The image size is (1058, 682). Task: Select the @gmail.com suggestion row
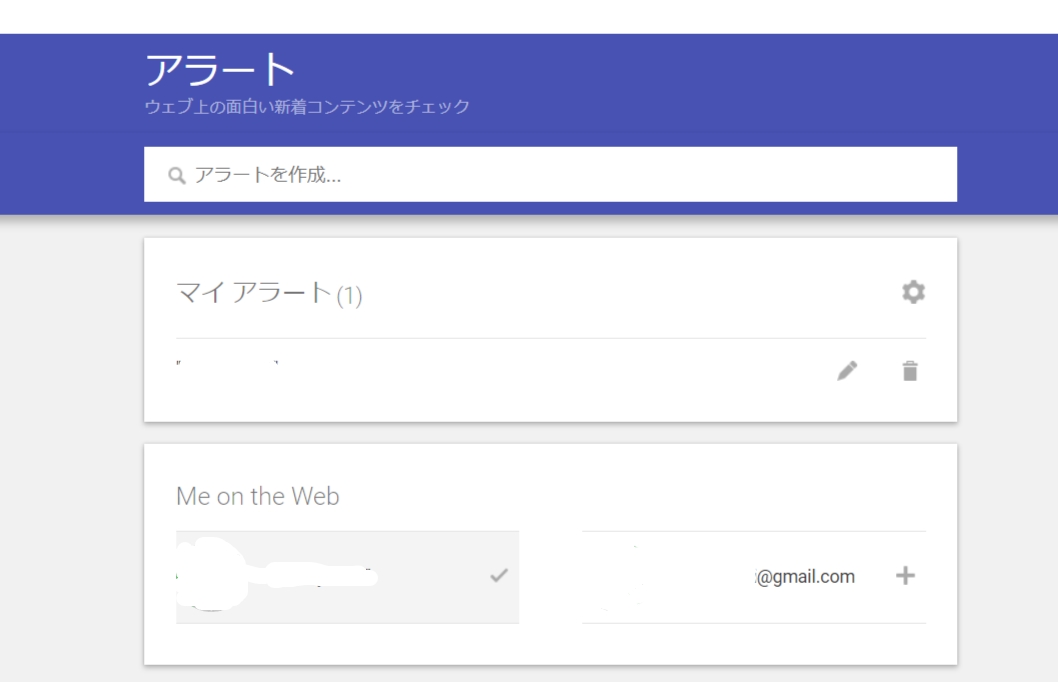754,577
